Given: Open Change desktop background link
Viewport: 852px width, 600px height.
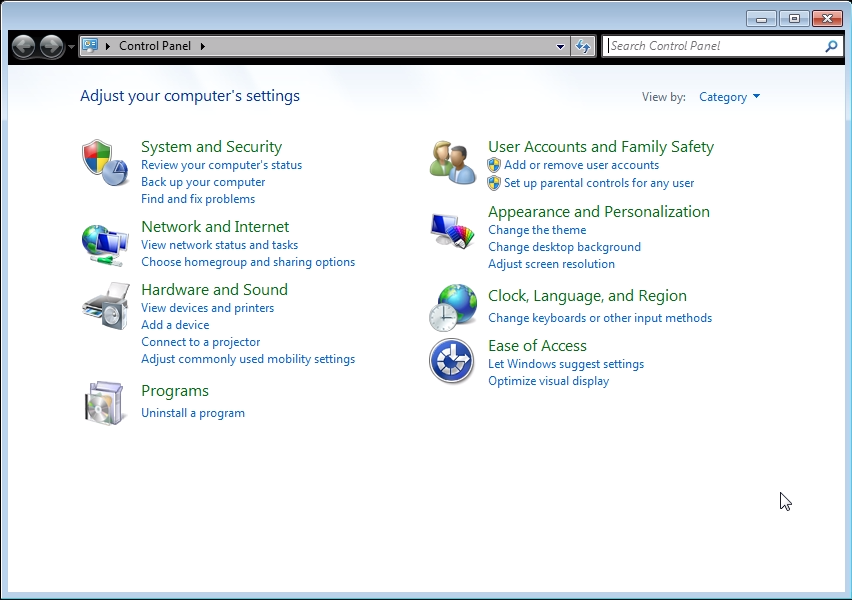Looking at the screenshot, I should click(x=564, y=247).
